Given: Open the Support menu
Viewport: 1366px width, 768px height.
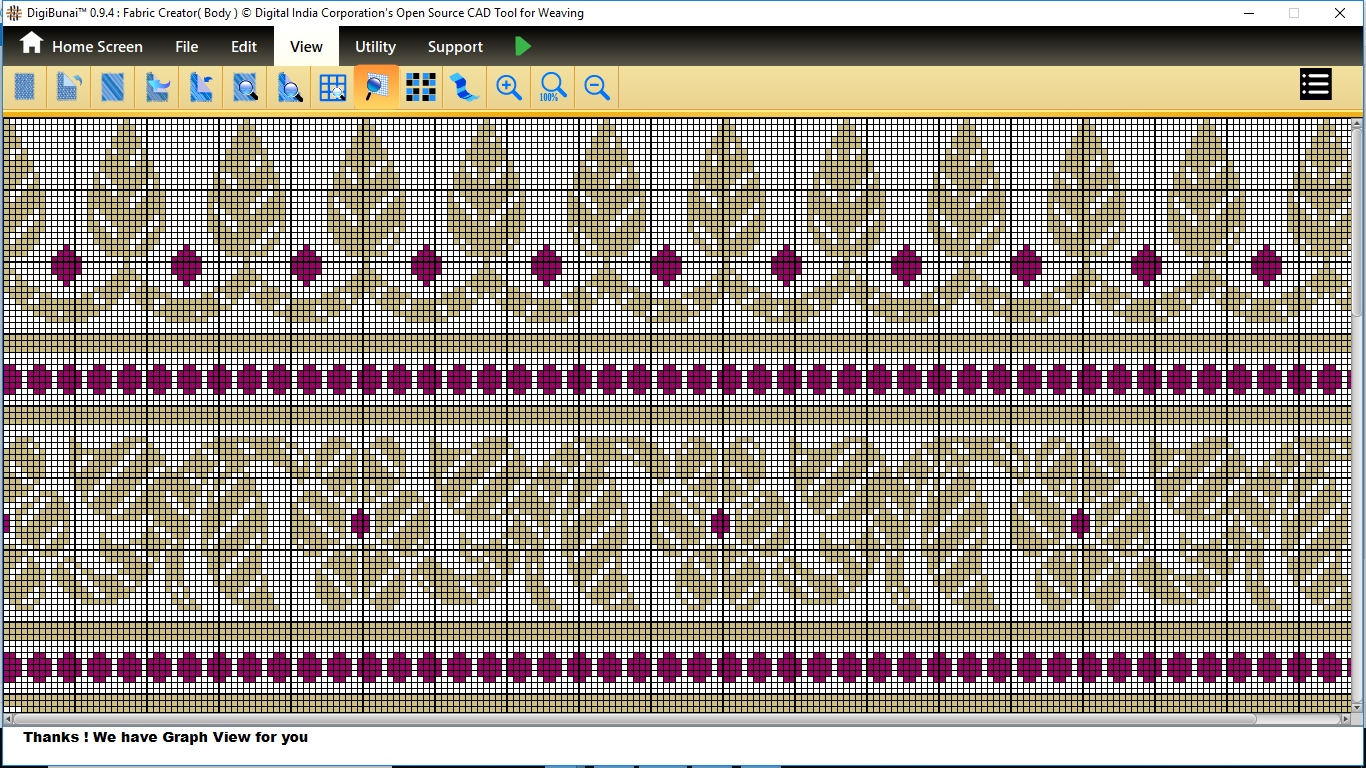Looking at the screenshot, I should (x=455, y=47).
